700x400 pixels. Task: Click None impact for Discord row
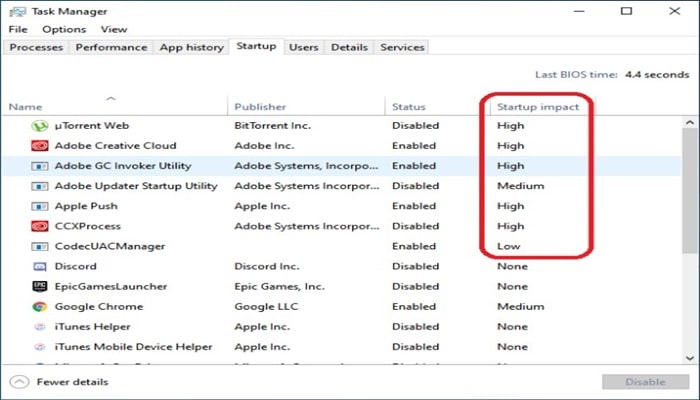(x=512, y=267)
